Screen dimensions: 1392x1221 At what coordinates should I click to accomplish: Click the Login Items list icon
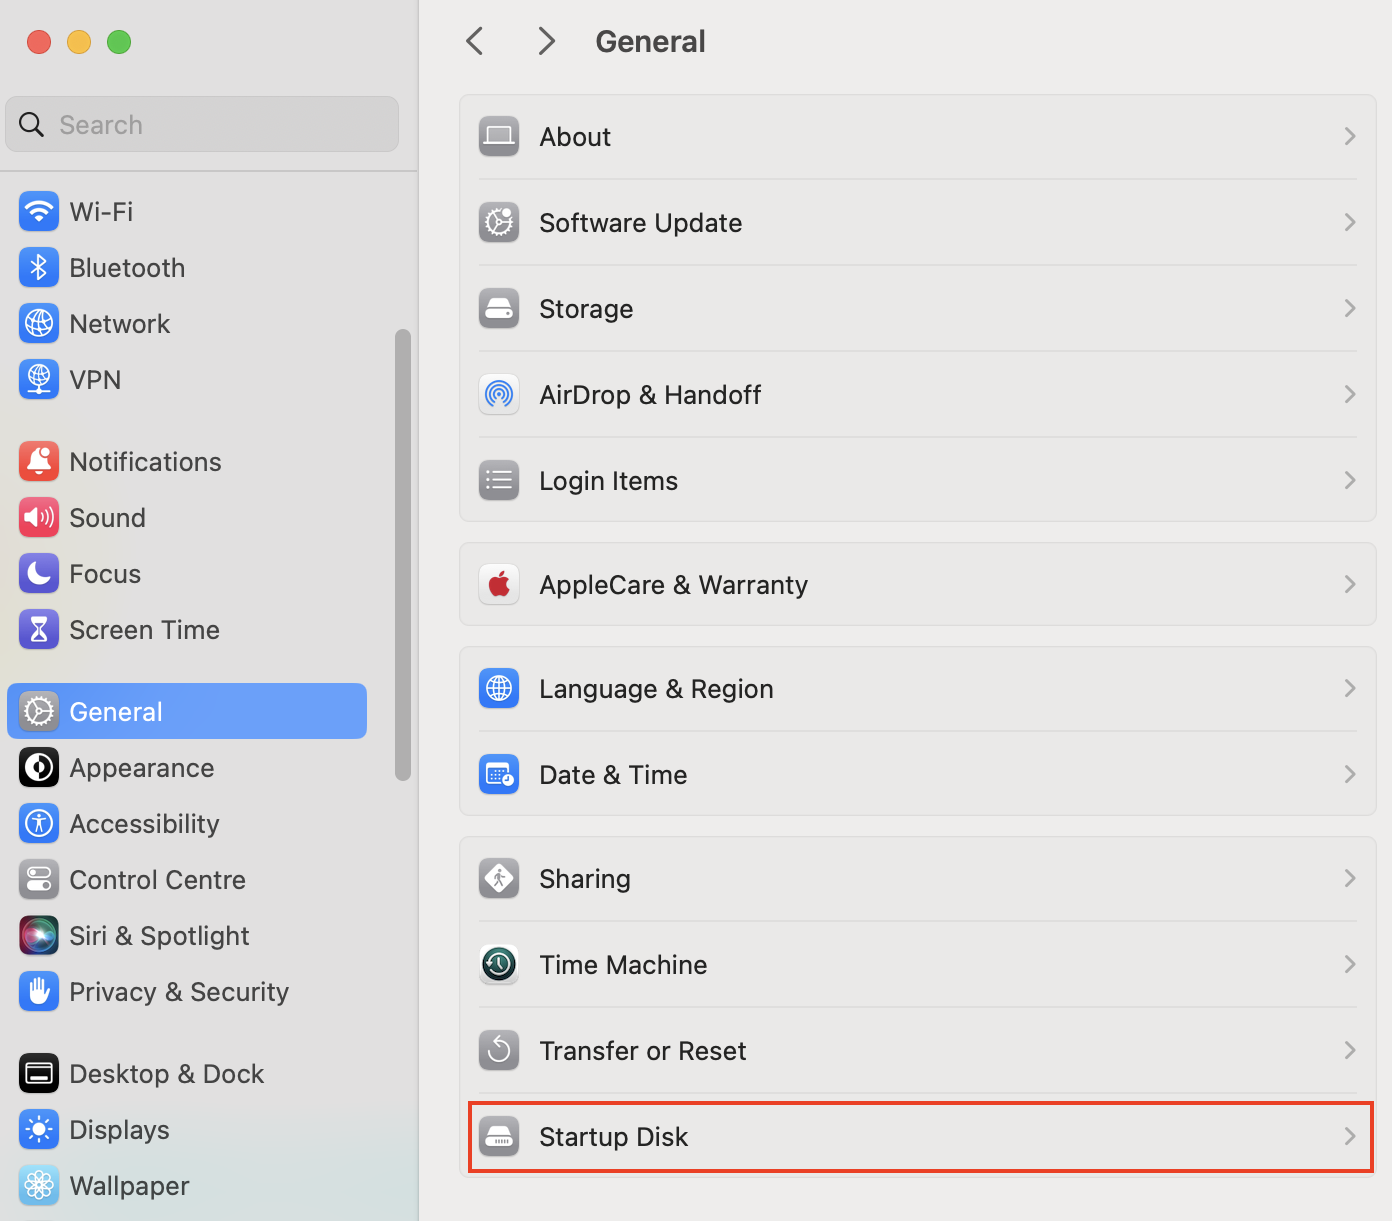[x=499, y=481]
